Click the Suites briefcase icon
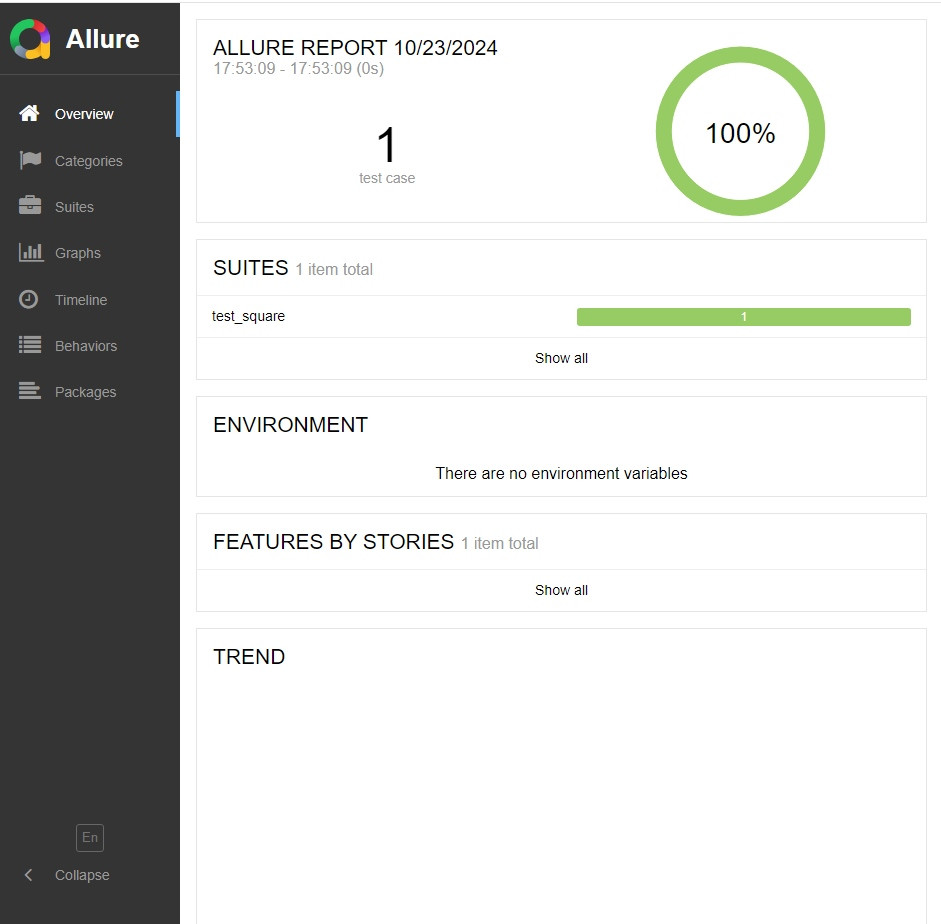This screenshot has width=941, height=924. [x=30, y=206]
